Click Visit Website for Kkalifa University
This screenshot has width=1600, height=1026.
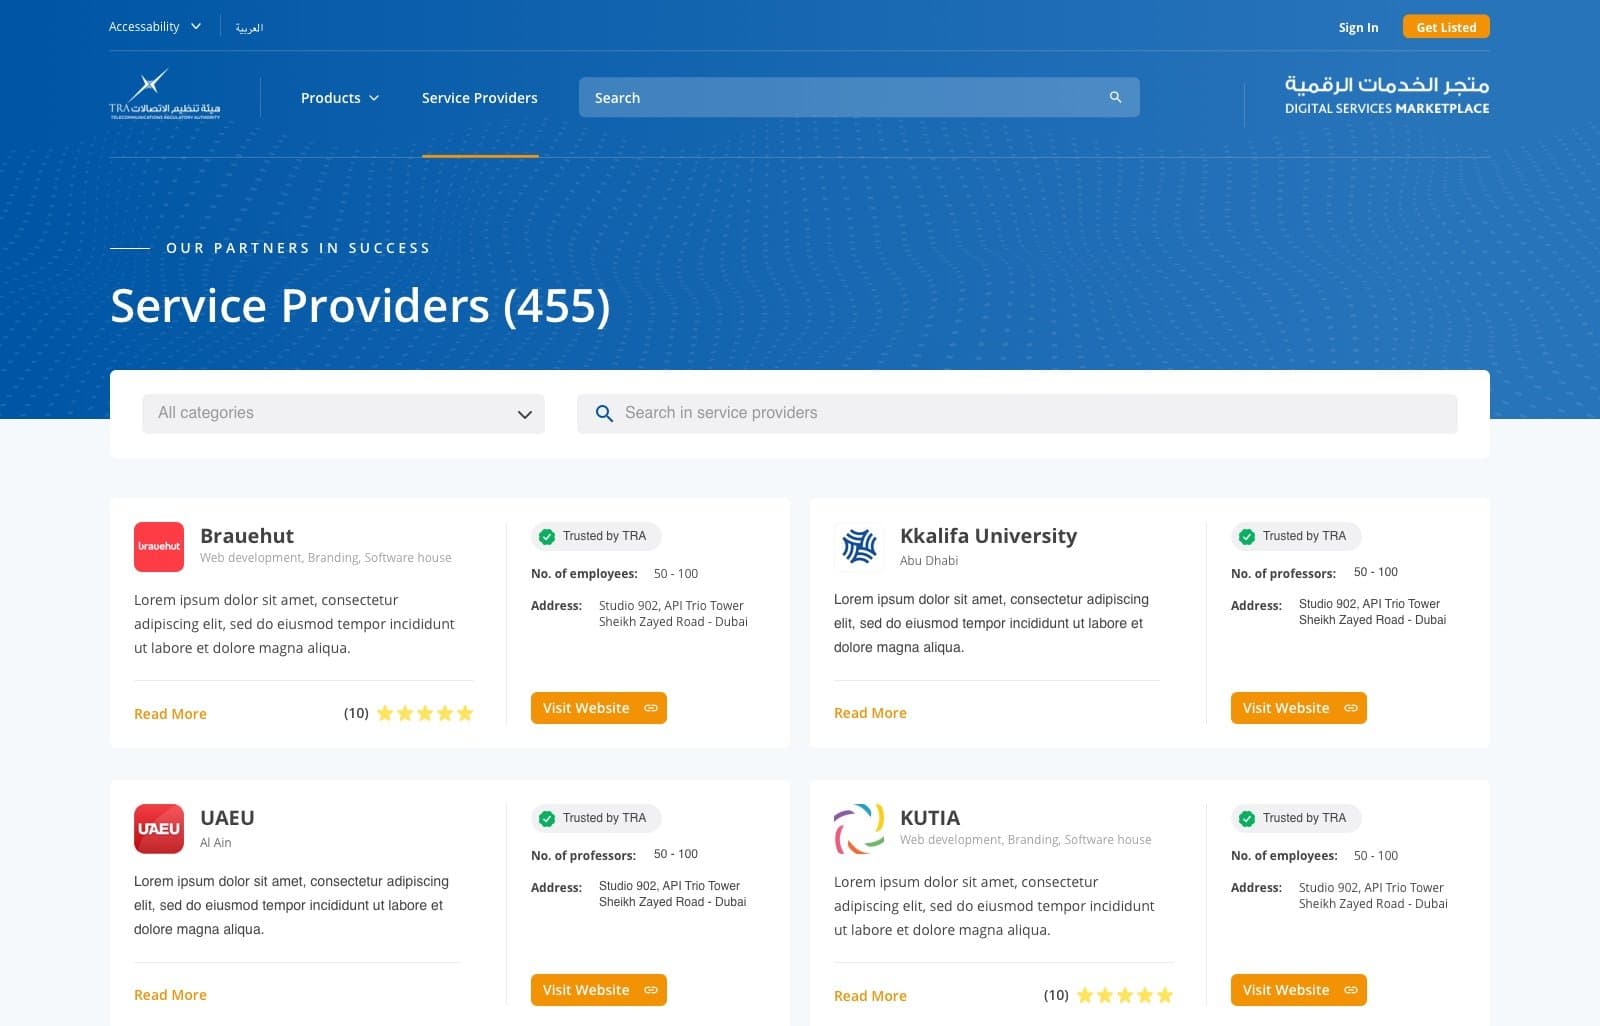tap(1298, 708)
